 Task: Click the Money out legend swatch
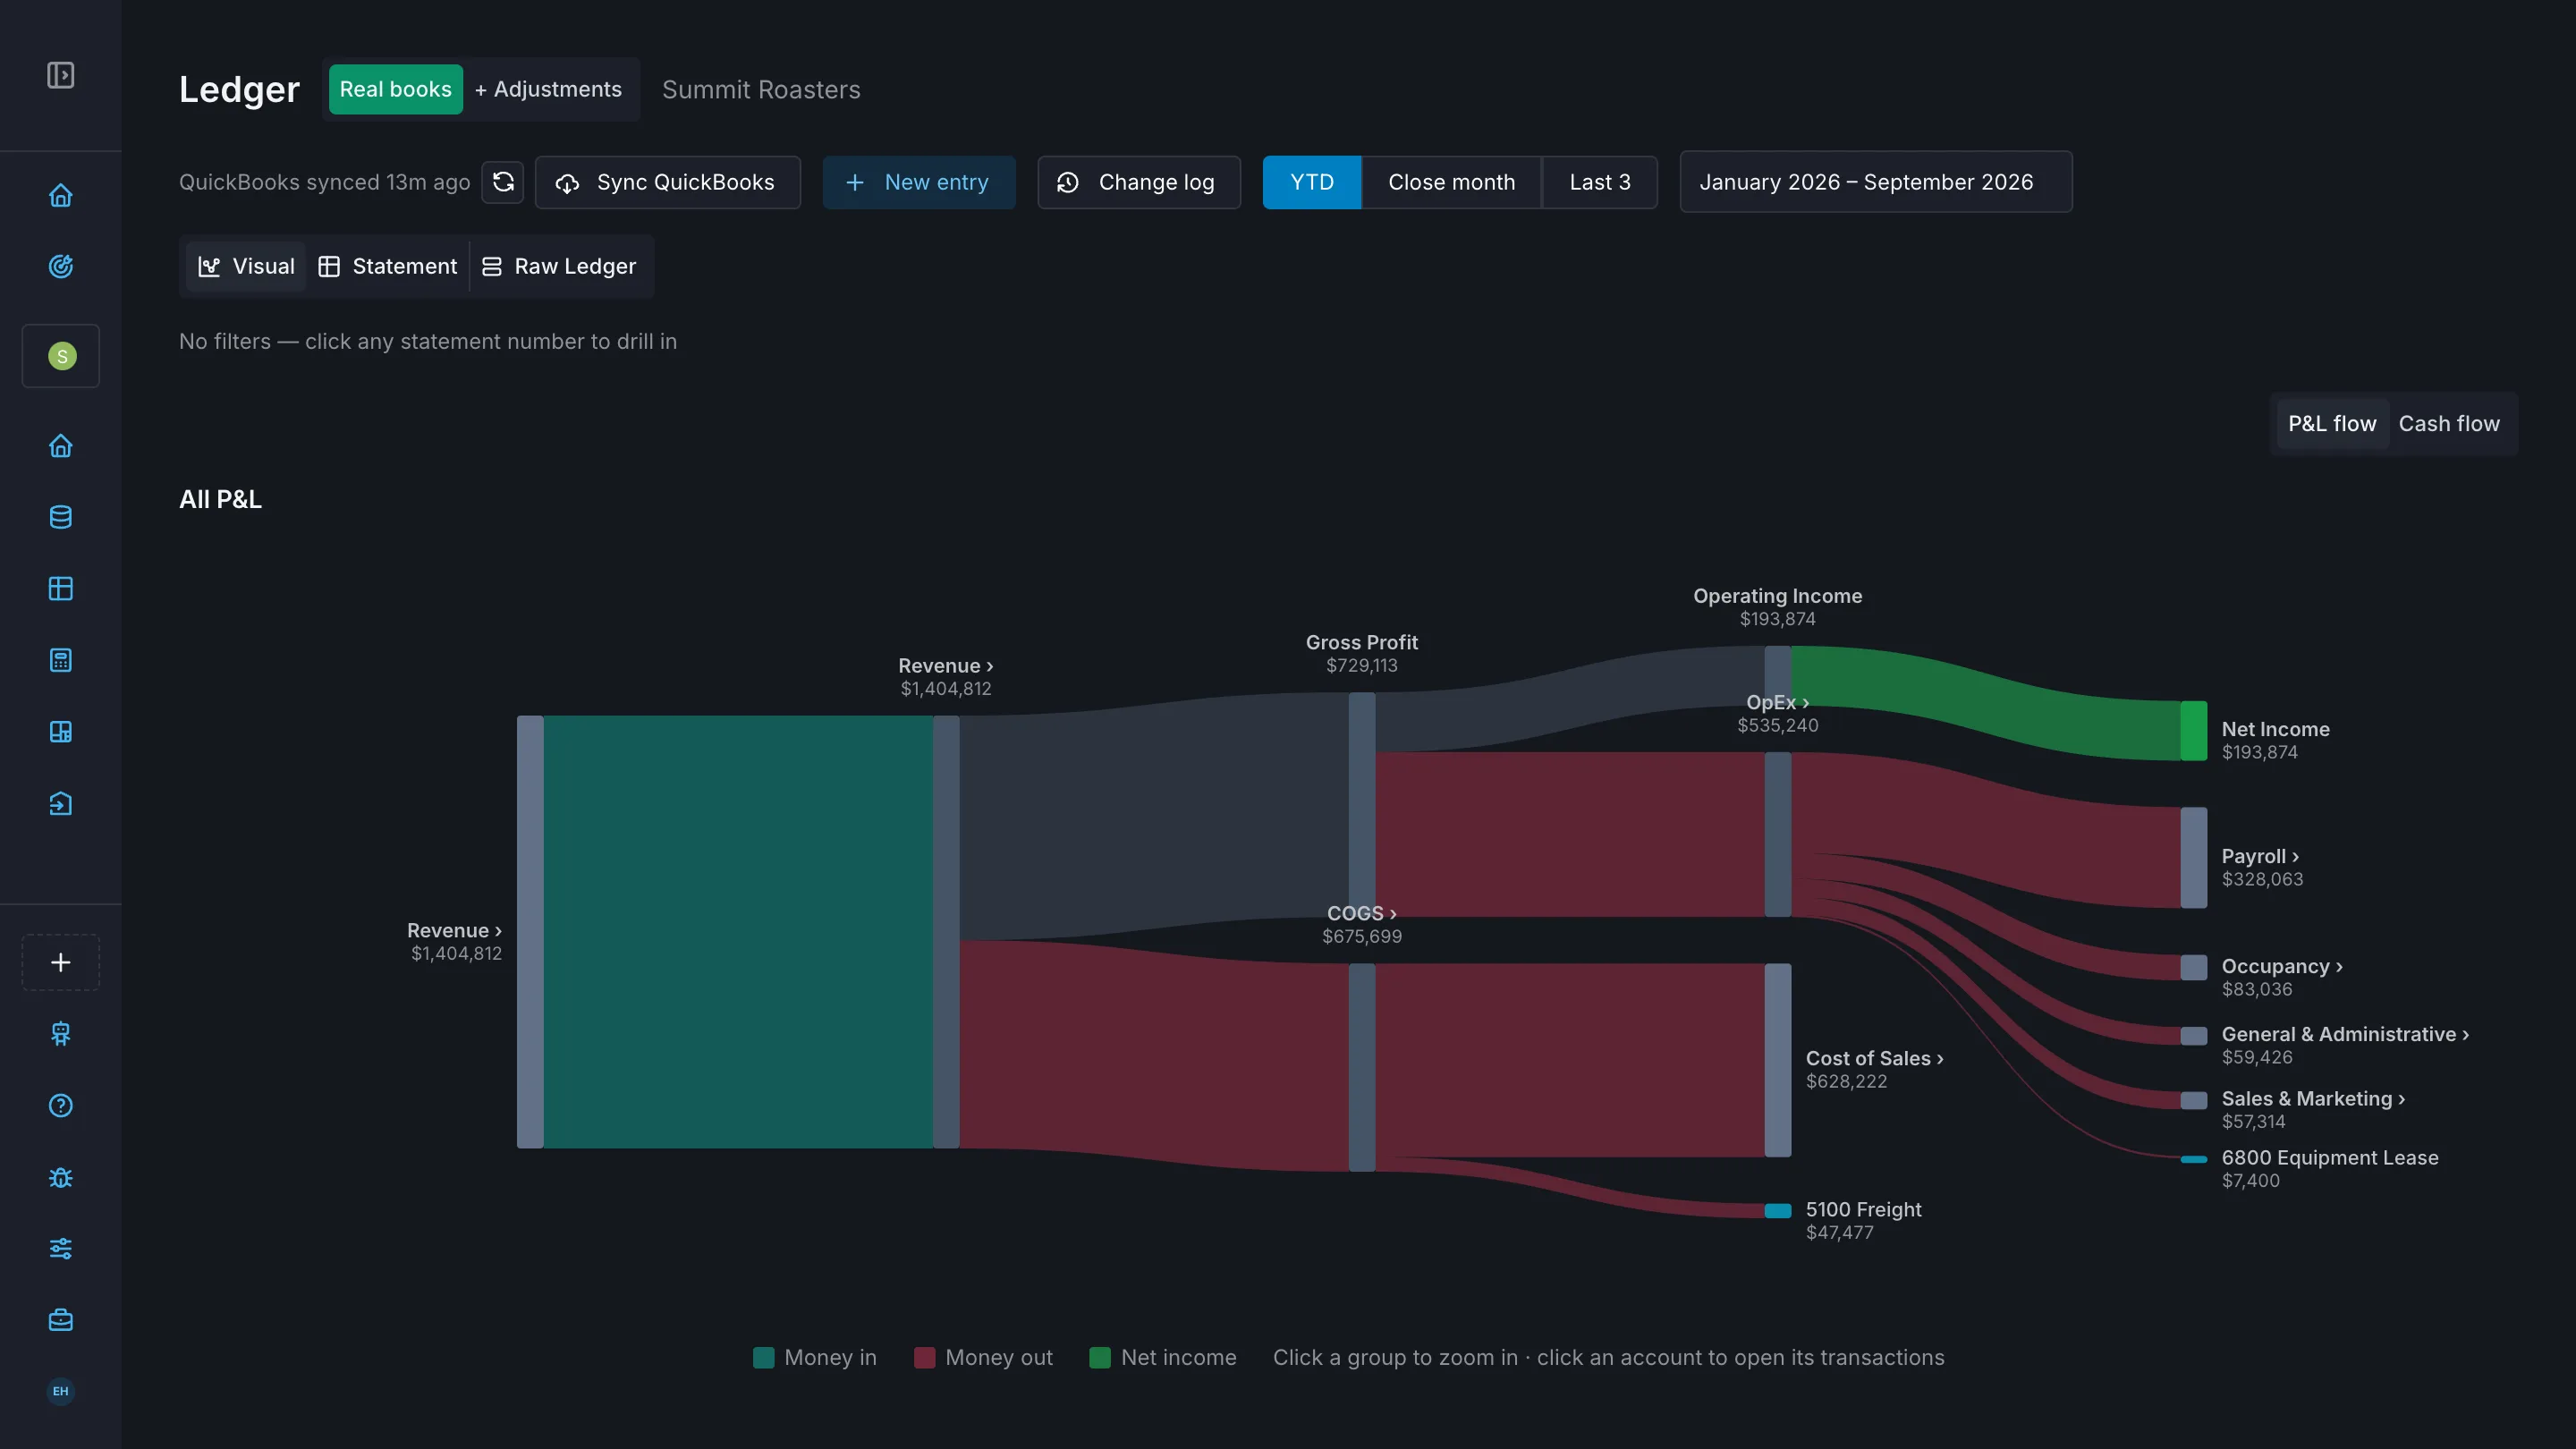(x=925, y=1357)
